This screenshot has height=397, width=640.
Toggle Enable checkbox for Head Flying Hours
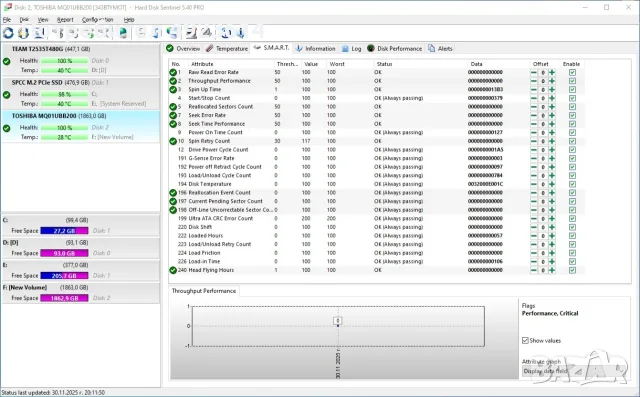[572, 270]
